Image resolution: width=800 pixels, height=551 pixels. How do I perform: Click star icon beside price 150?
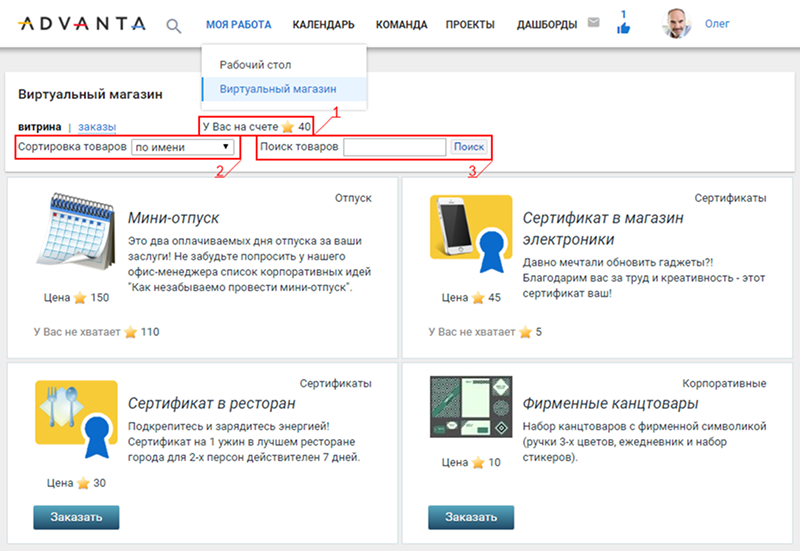80,297
